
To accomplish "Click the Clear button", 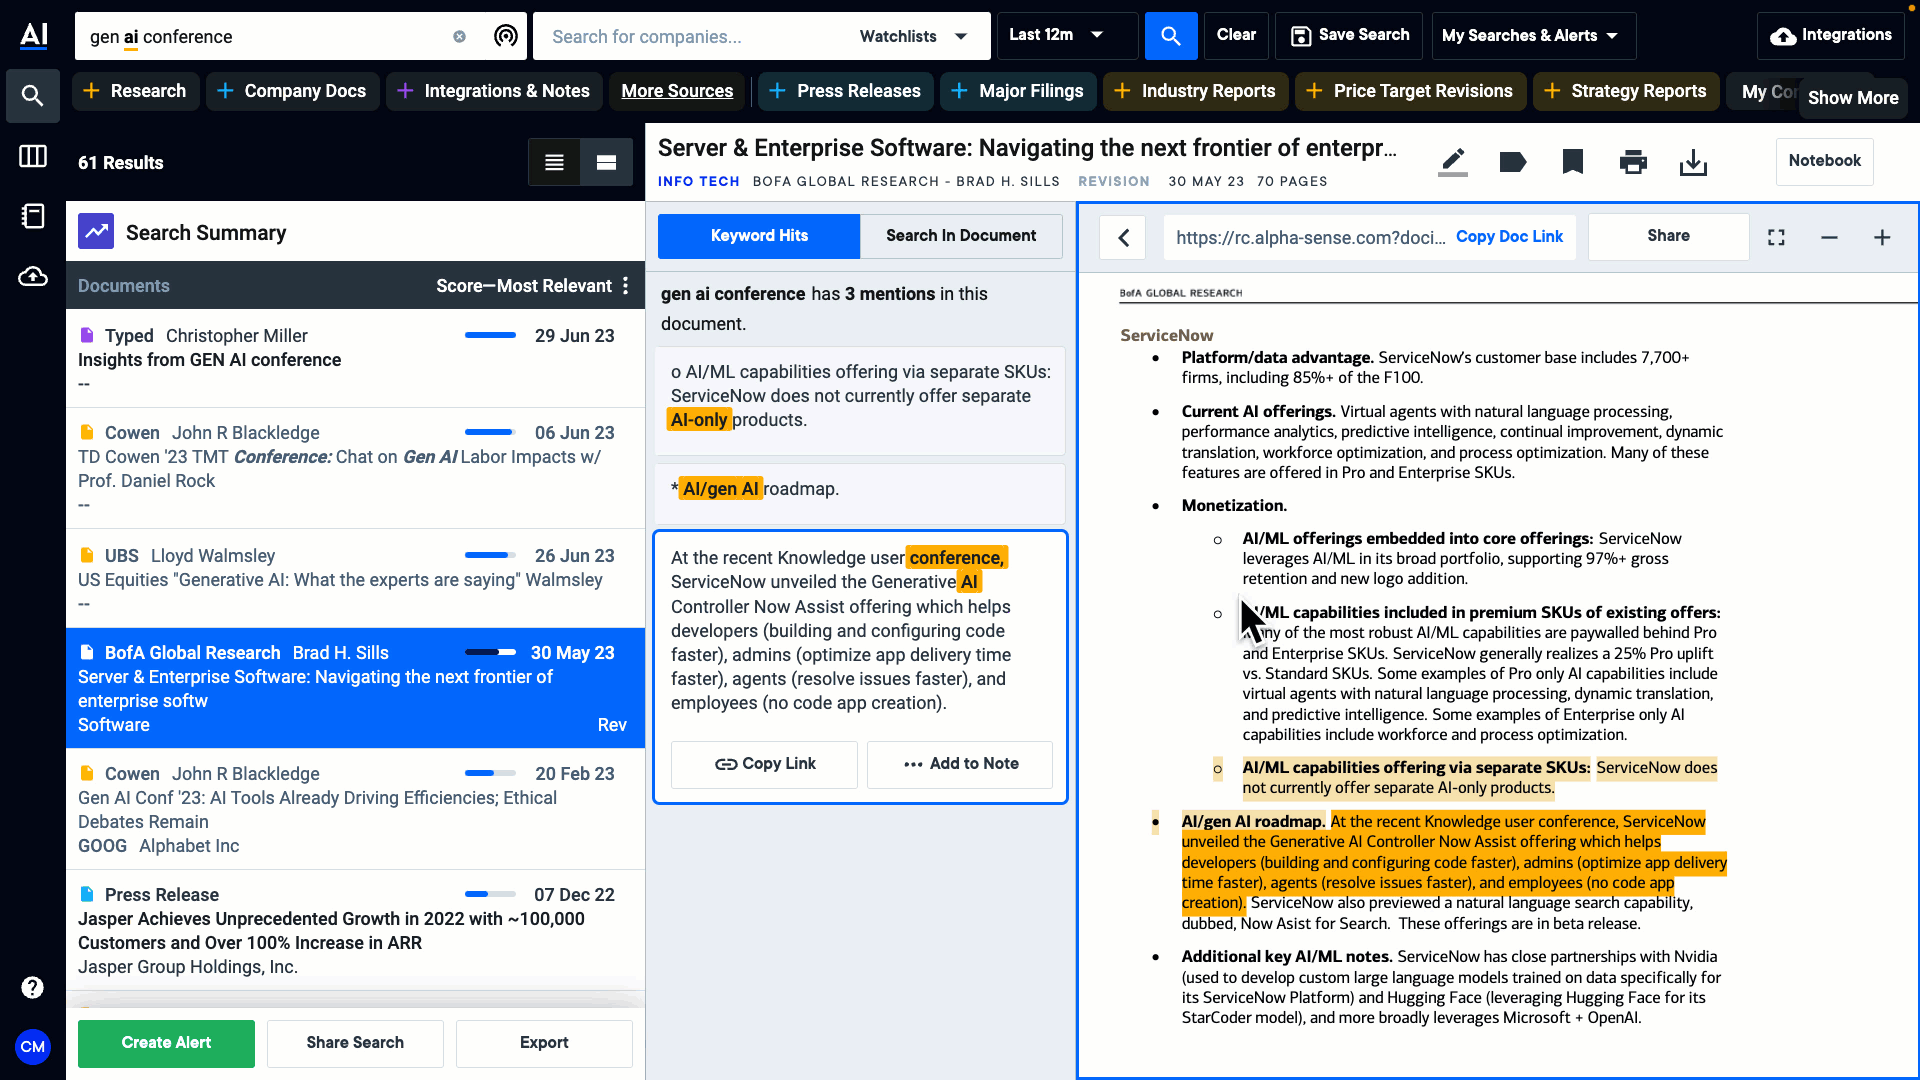I will click(1236, 35).
